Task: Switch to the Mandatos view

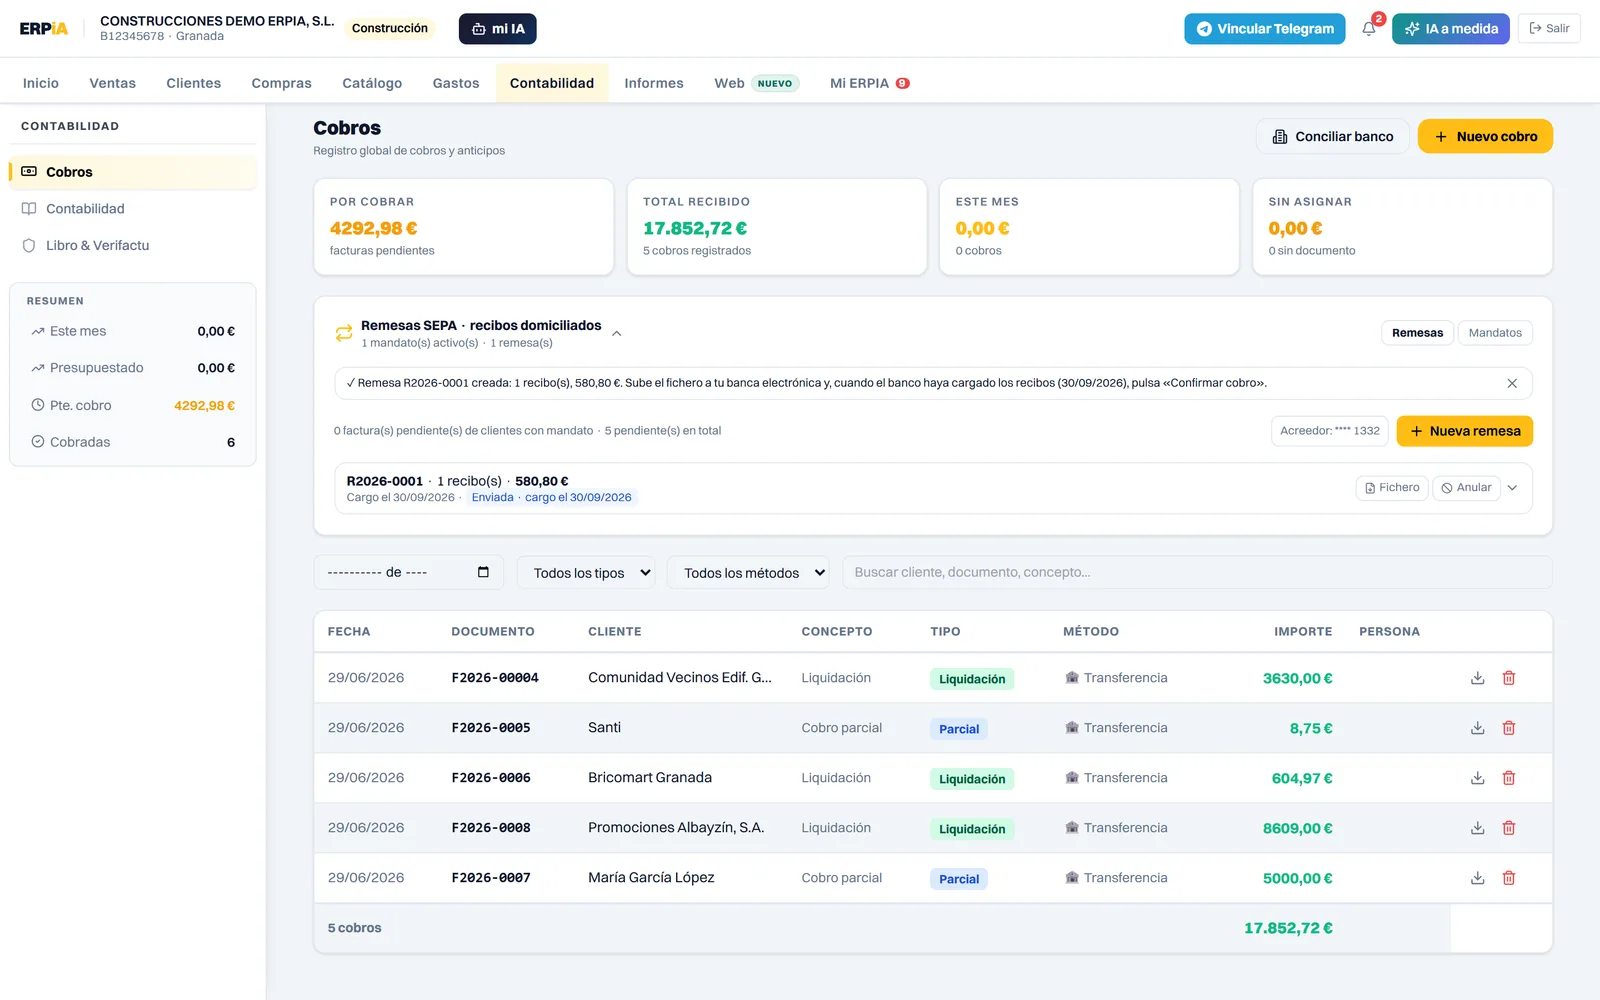Action: [1495, 333]
